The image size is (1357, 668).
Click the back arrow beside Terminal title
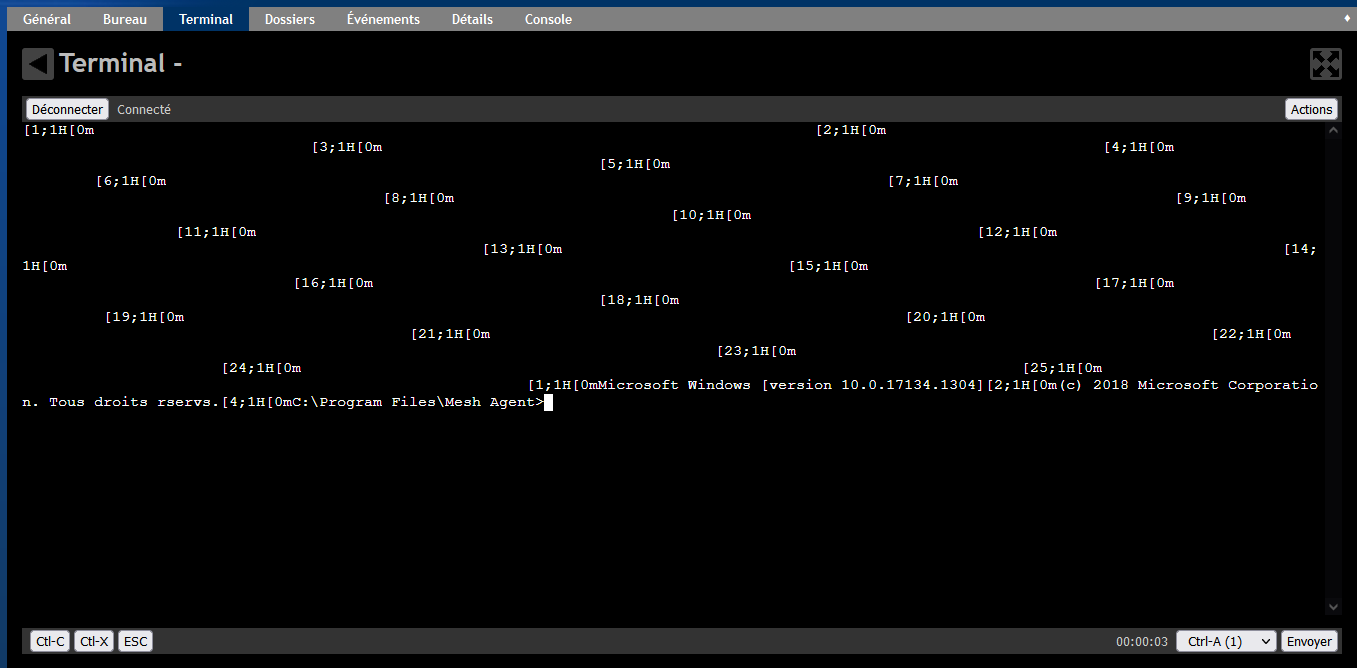(x=37, y=63)
